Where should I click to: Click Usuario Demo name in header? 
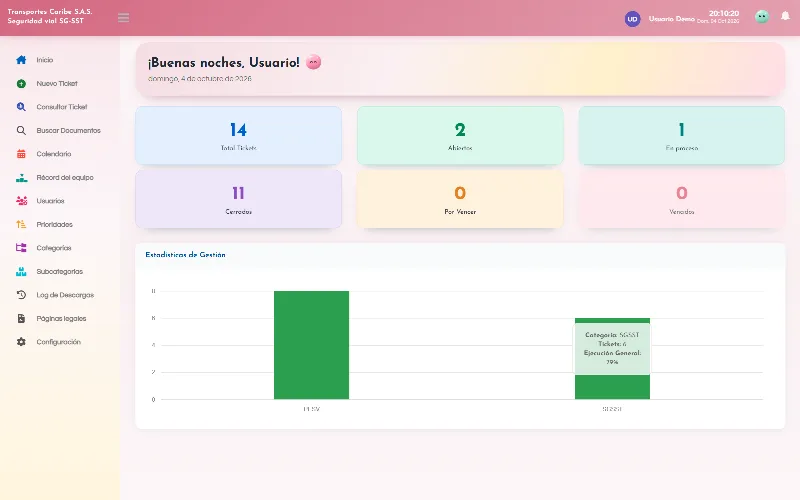[671, 18]
